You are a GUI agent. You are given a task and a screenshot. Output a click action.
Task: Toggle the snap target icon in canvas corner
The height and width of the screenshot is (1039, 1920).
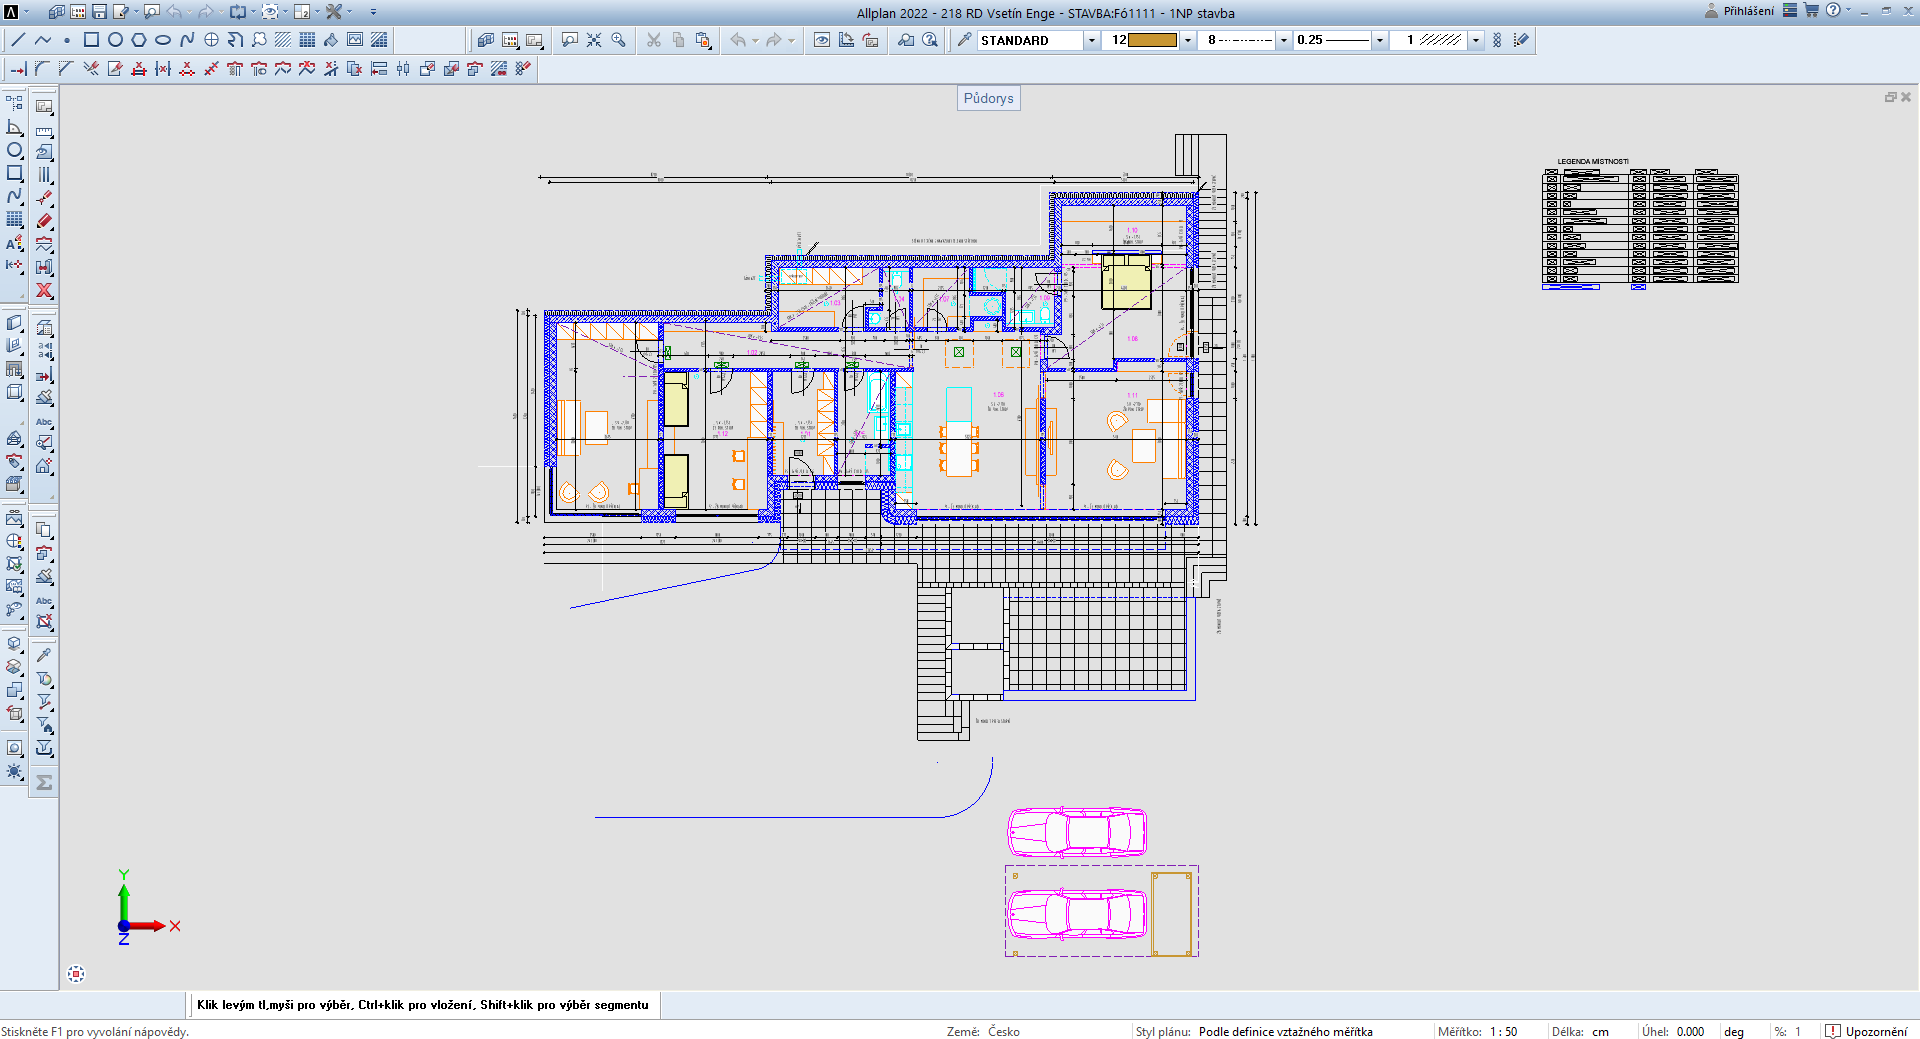76,974
